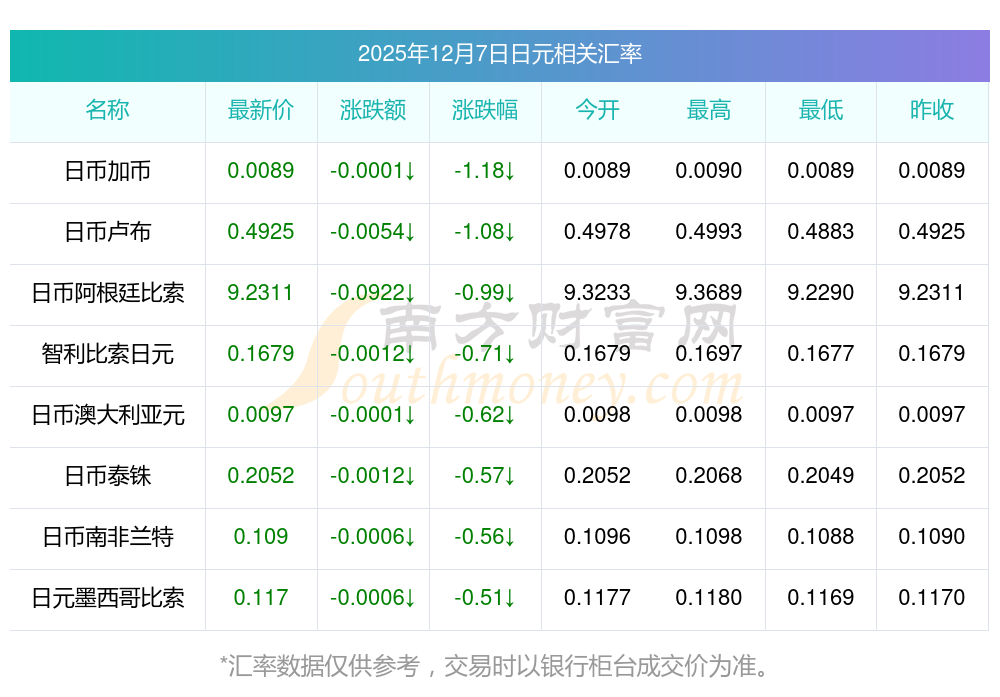Click the 汇率数据仅供参考 disclaimer footer text

coord(499,665)
